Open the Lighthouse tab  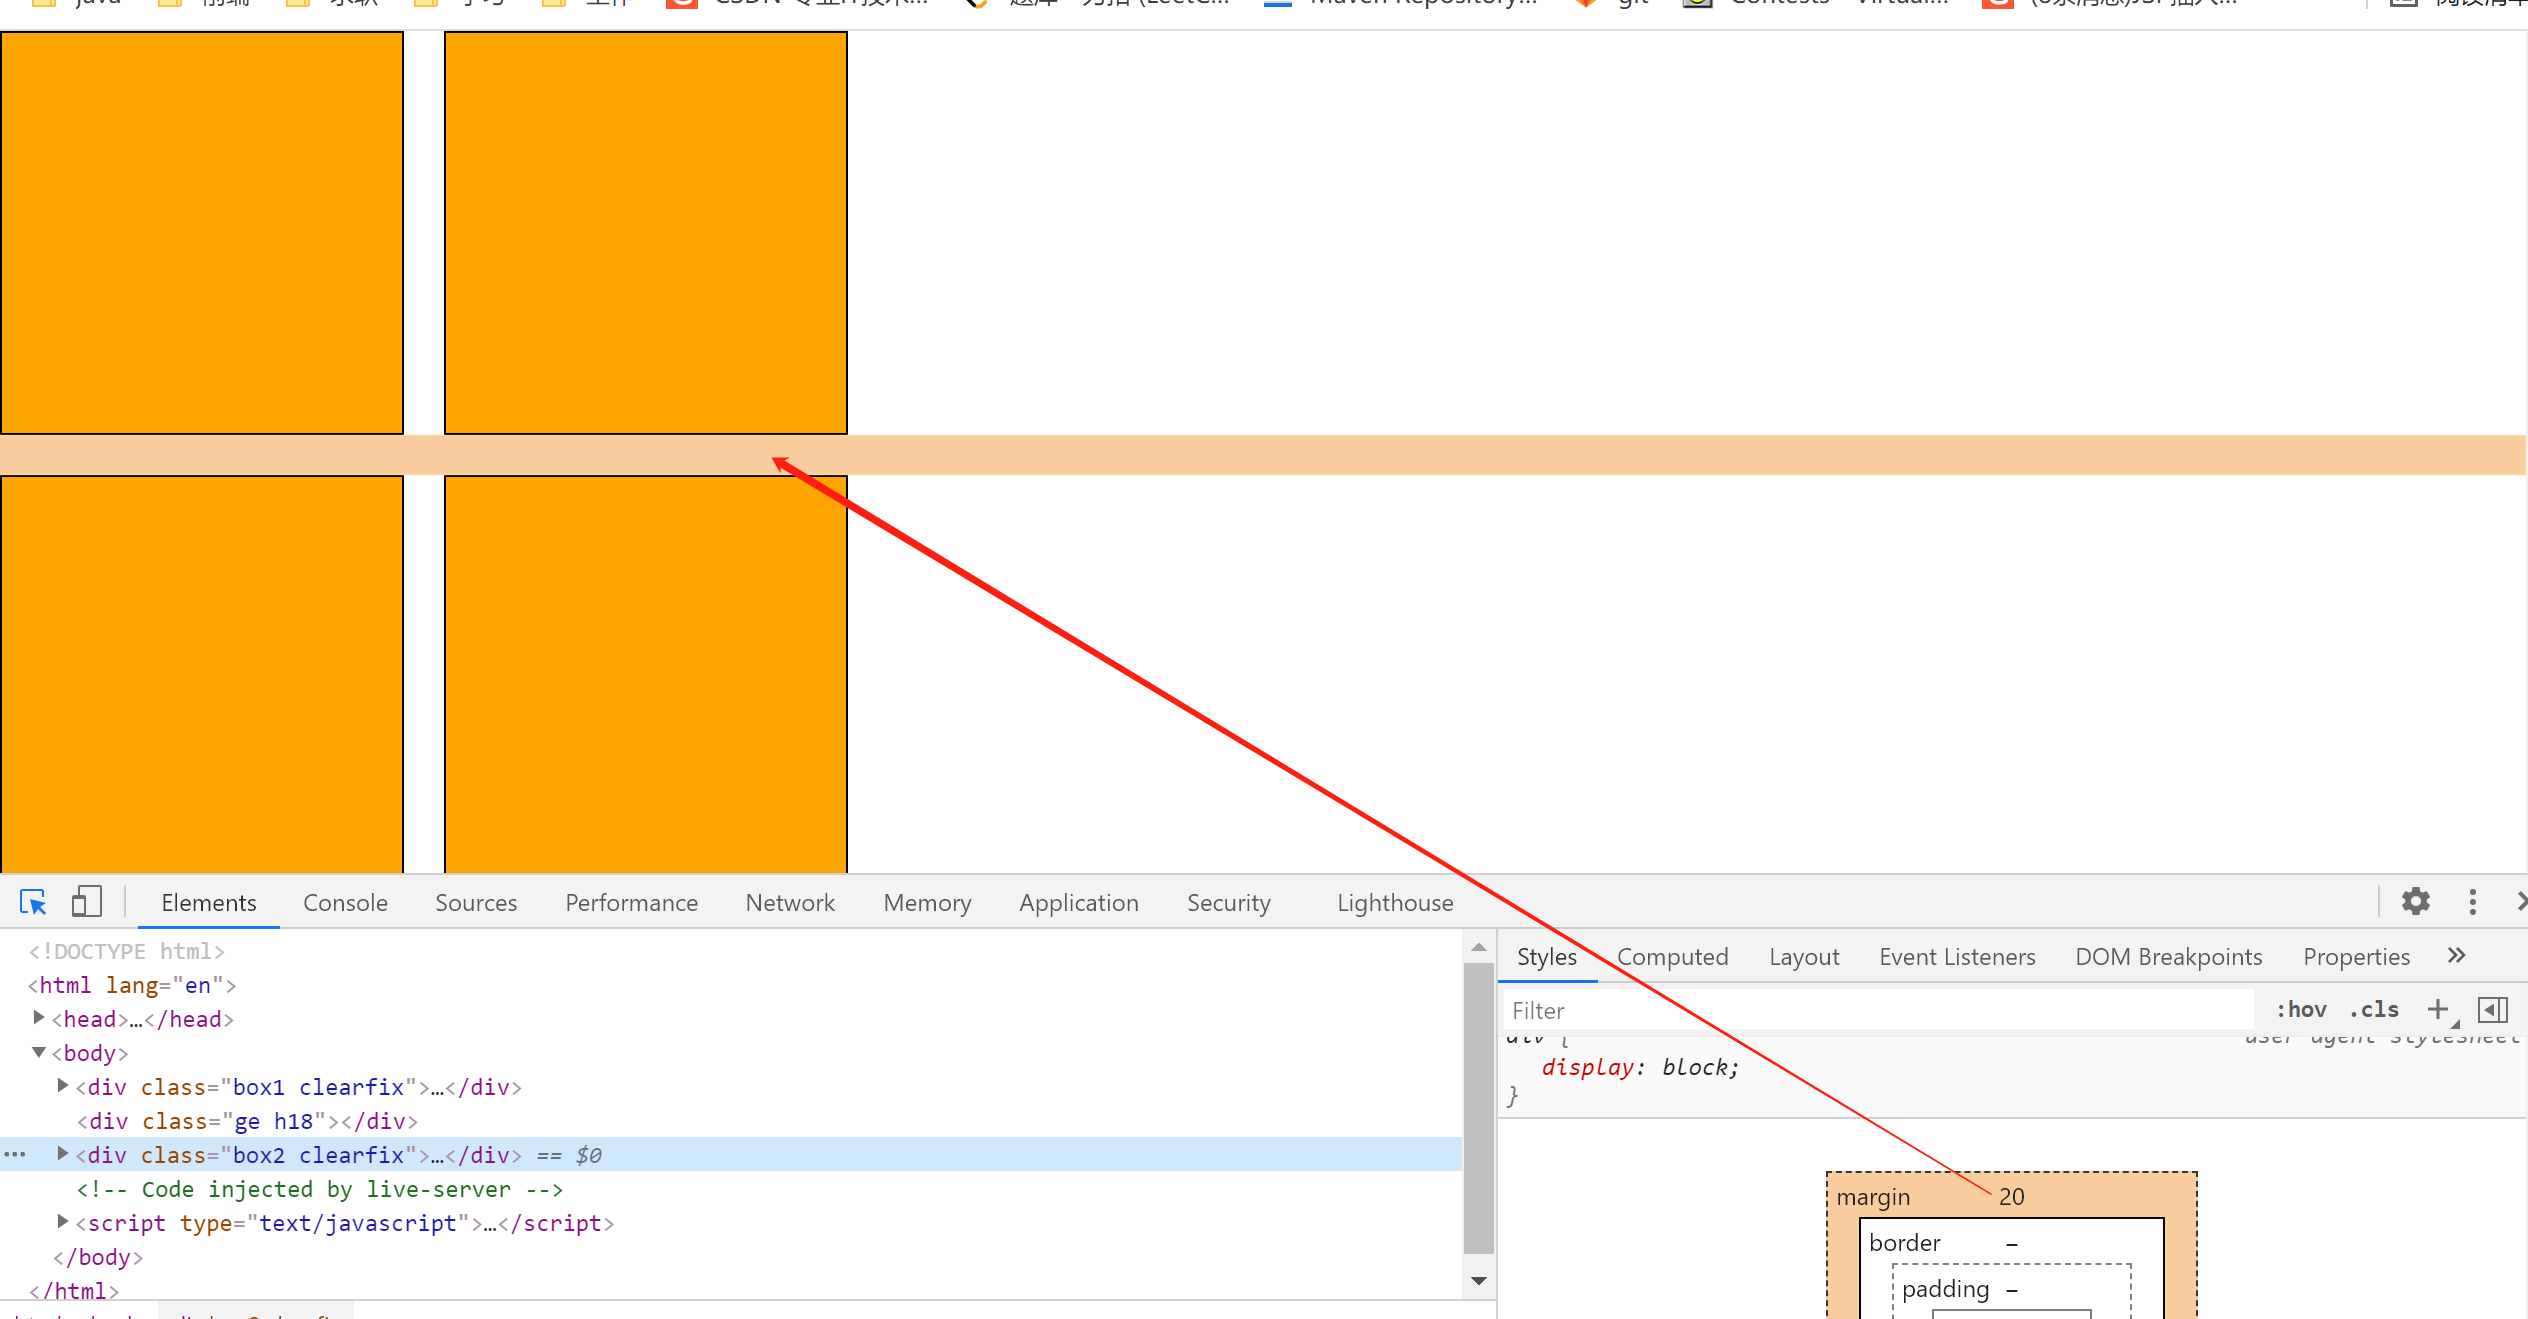click(x=1395, y=903)
